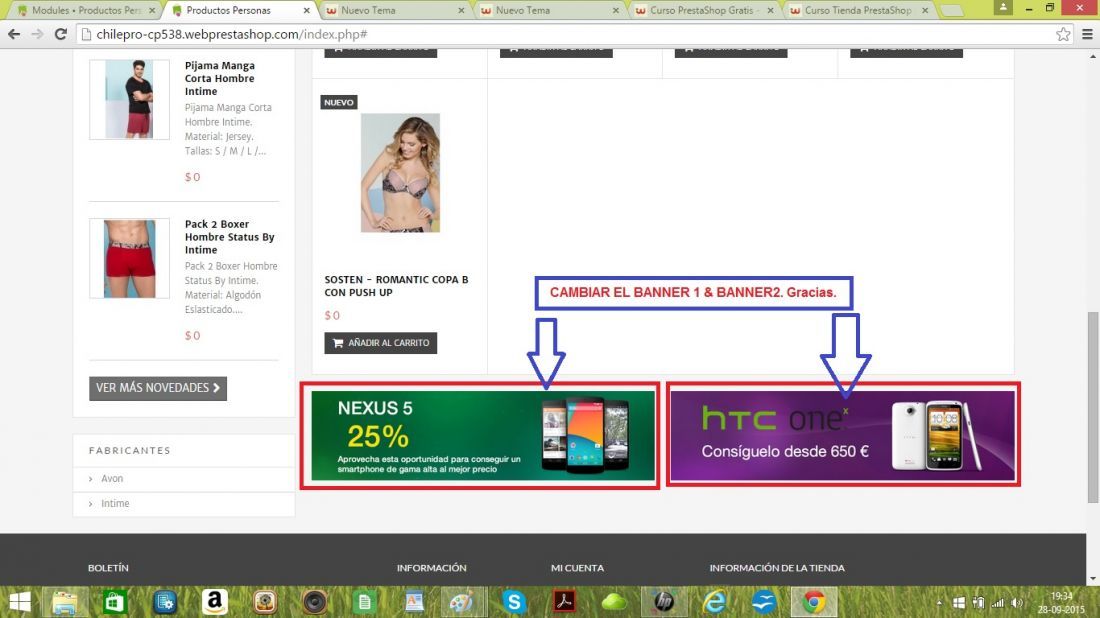
Task: Close the Productos Personas tab
Action: tap(307, 11)
